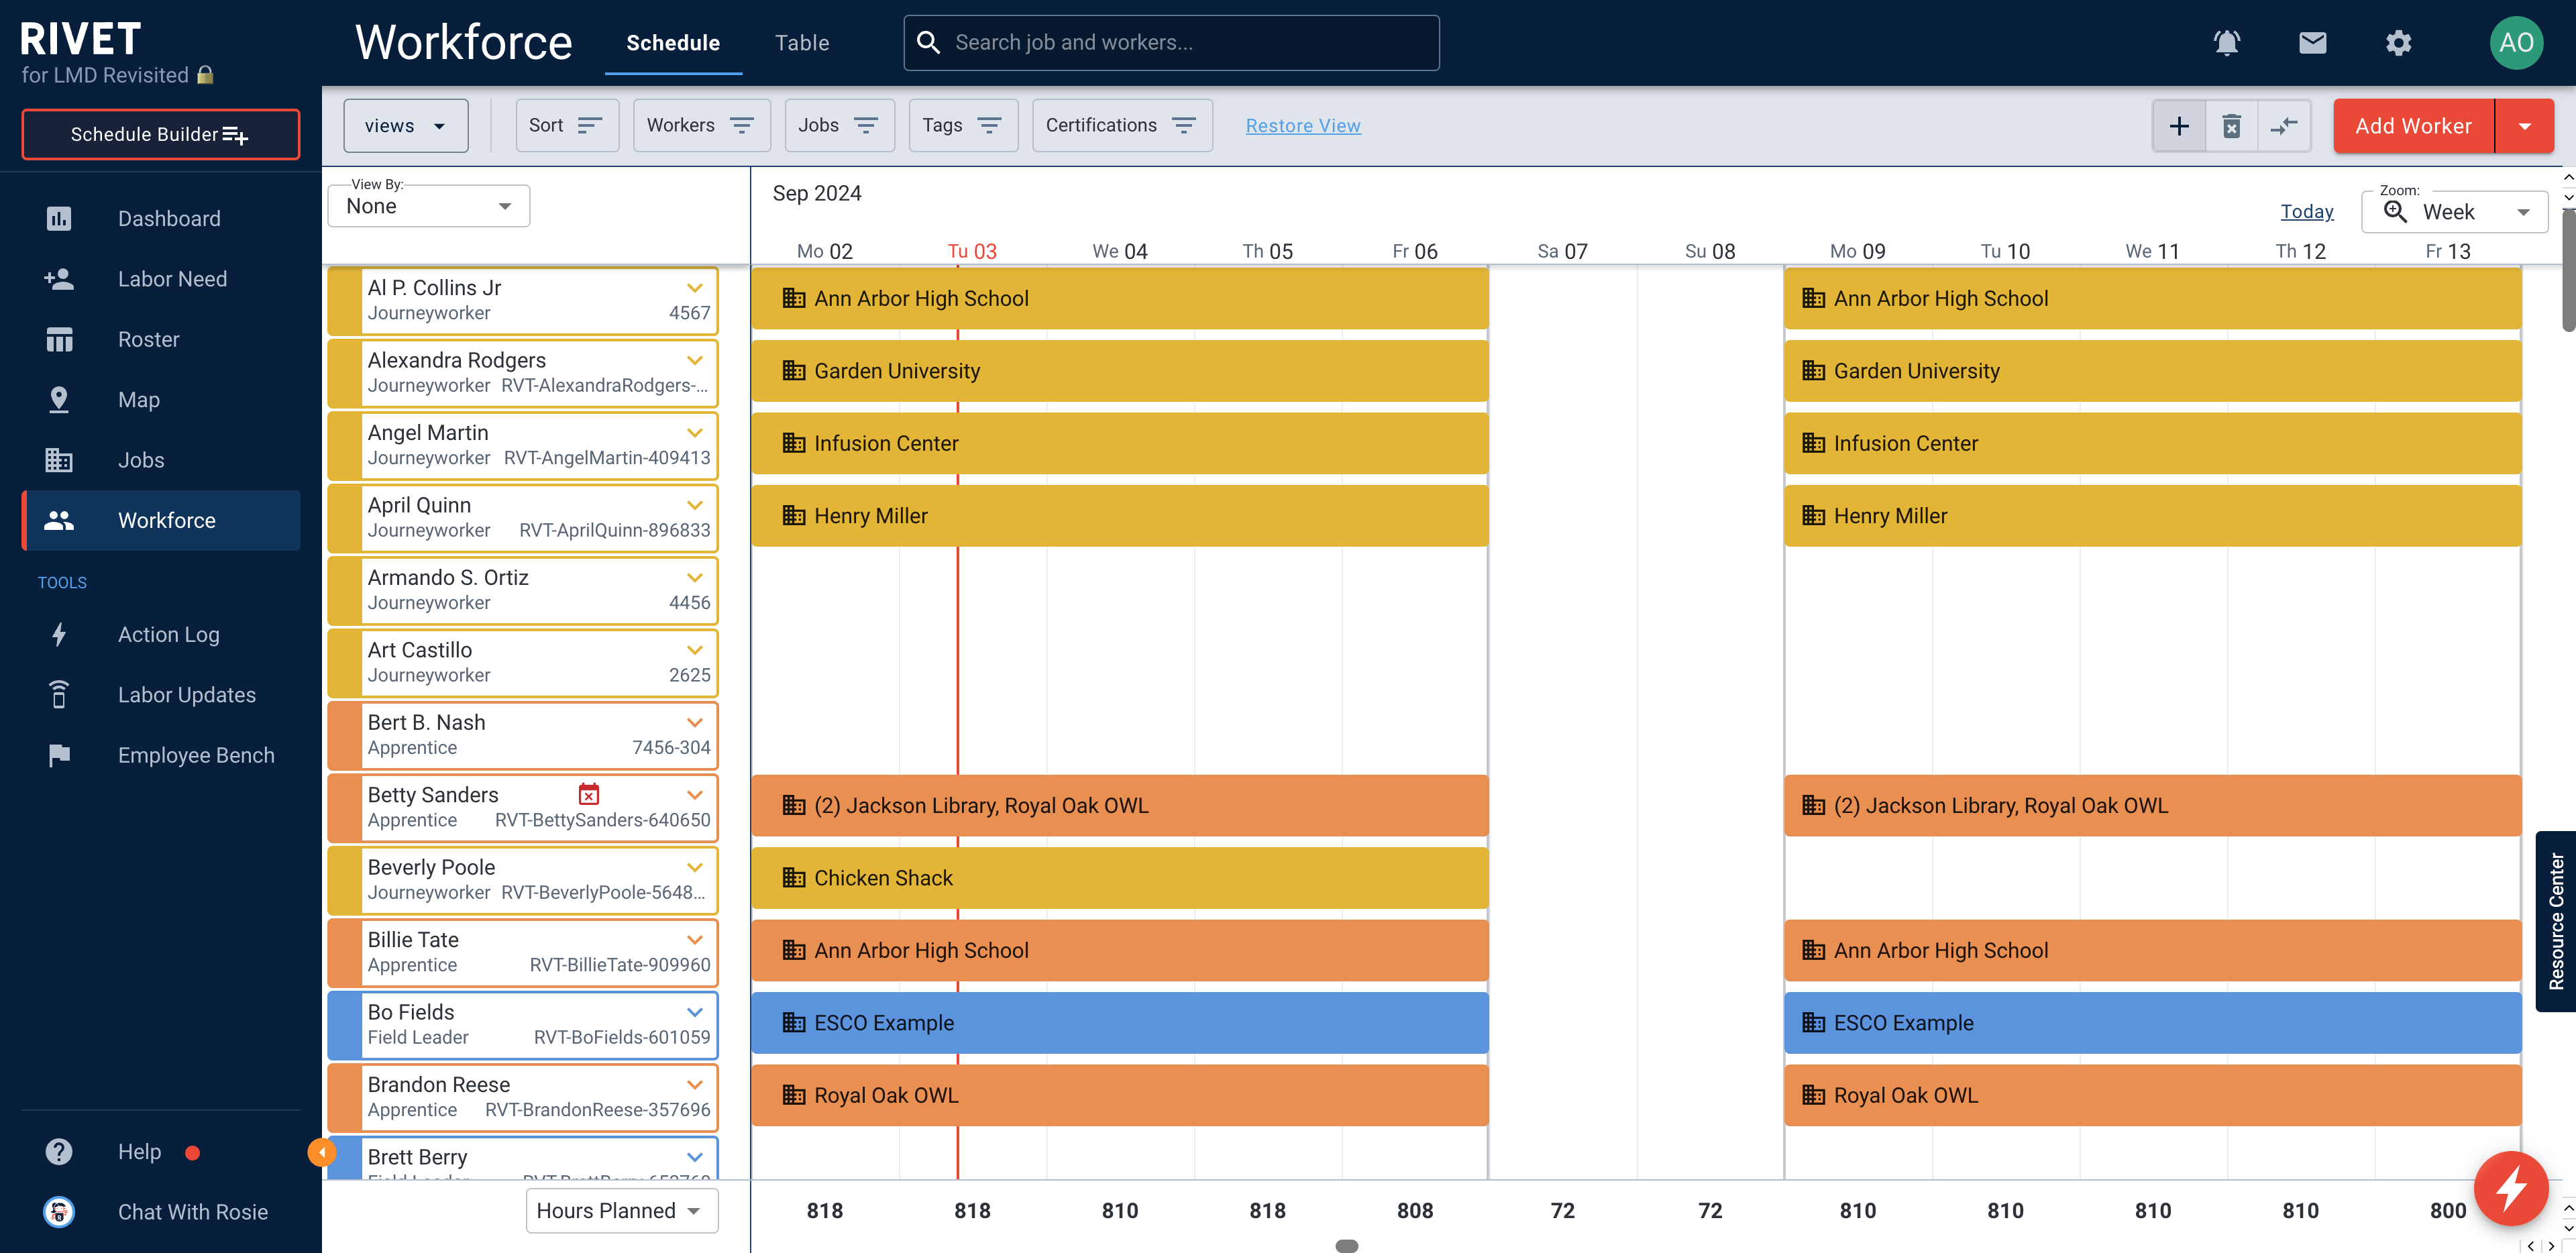
Task: Select Henry Miller bar starting Mo 09
Action: [x=2152, y=516]
